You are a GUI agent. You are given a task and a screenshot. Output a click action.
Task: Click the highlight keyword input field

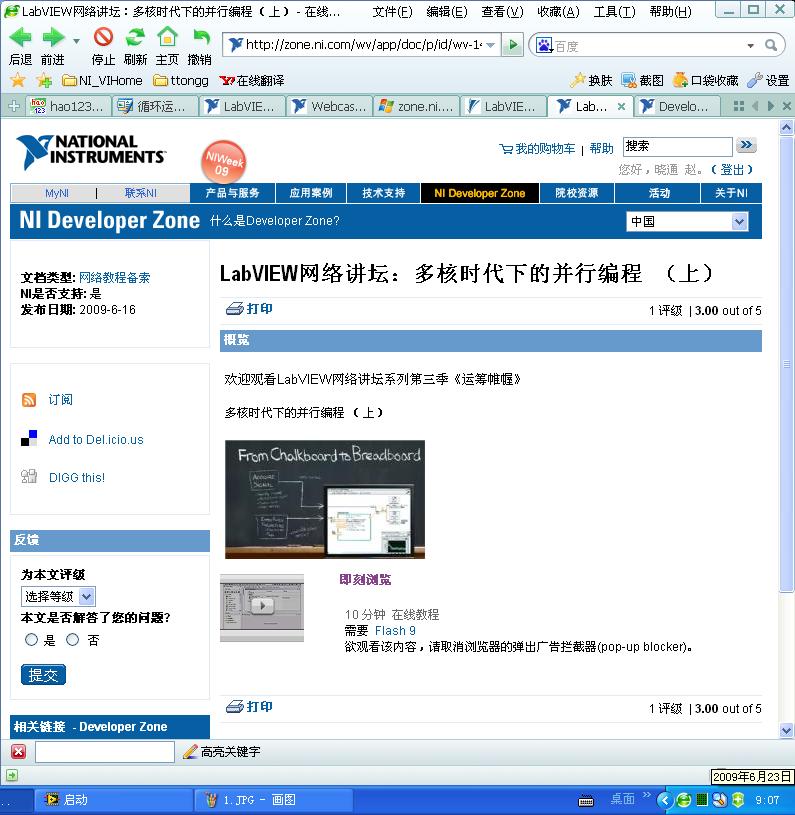point(105,752)
